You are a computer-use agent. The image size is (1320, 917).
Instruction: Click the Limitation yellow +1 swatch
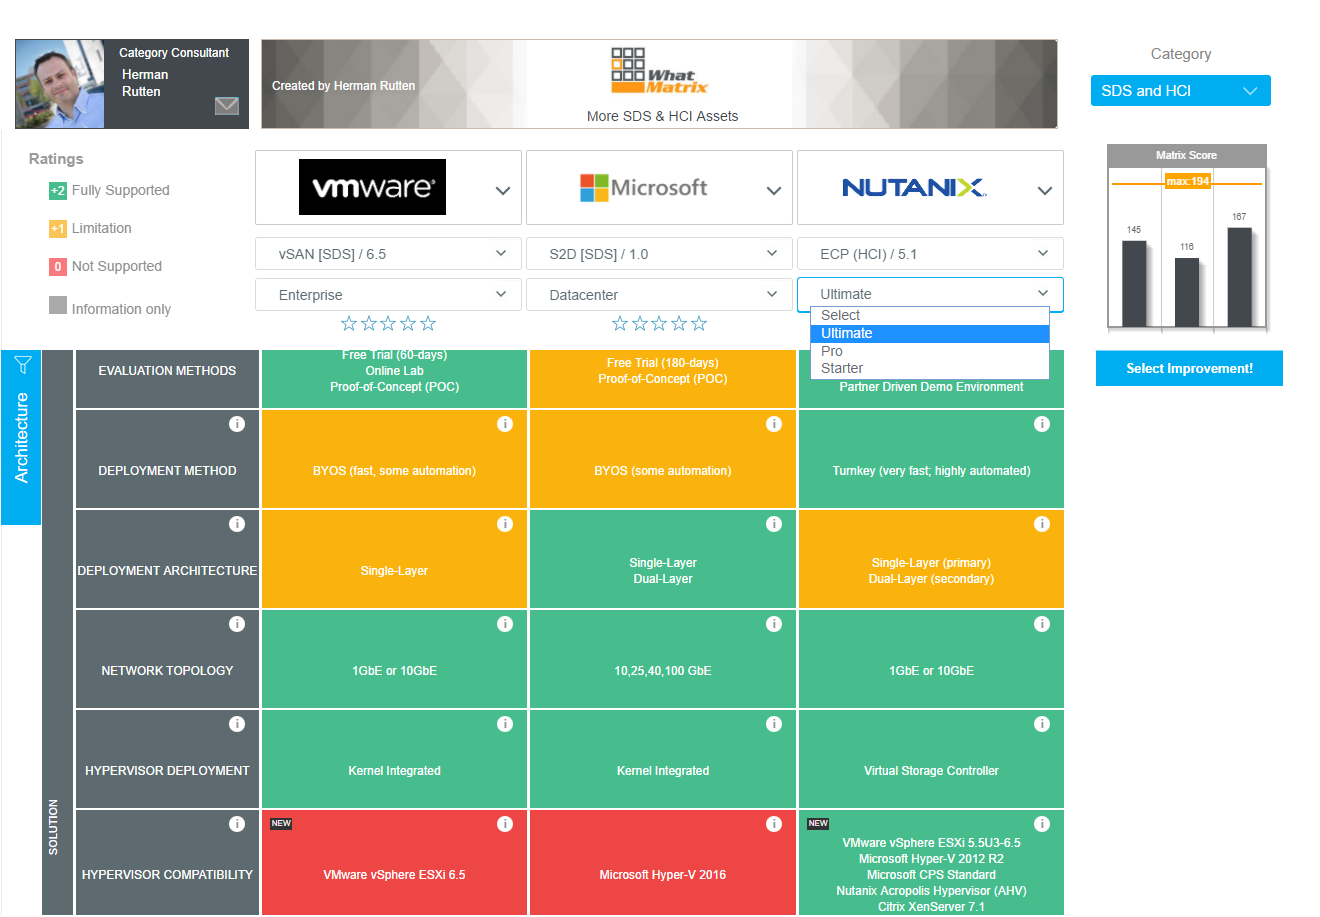click(x=58, y=228)
